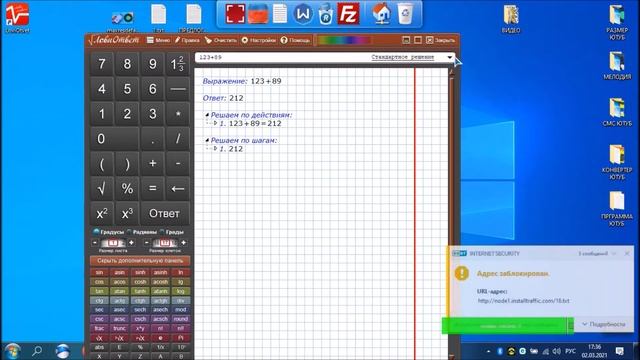Click the Размер клеток slider
The width and height of the screenshot is (640, 360).
pyautogui.click(x=165, y=243)
